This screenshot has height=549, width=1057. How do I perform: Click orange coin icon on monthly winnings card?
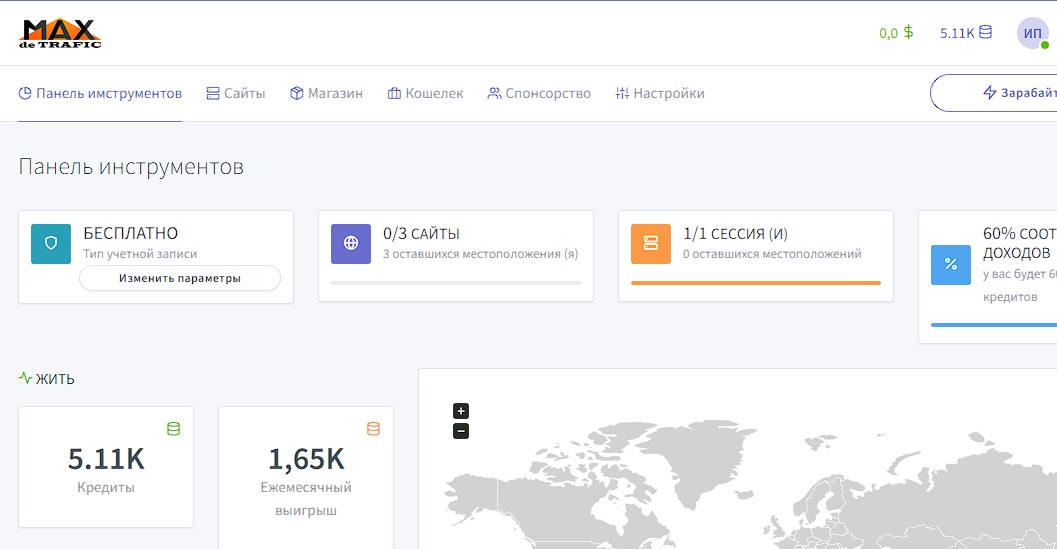(x=373, y=429)
